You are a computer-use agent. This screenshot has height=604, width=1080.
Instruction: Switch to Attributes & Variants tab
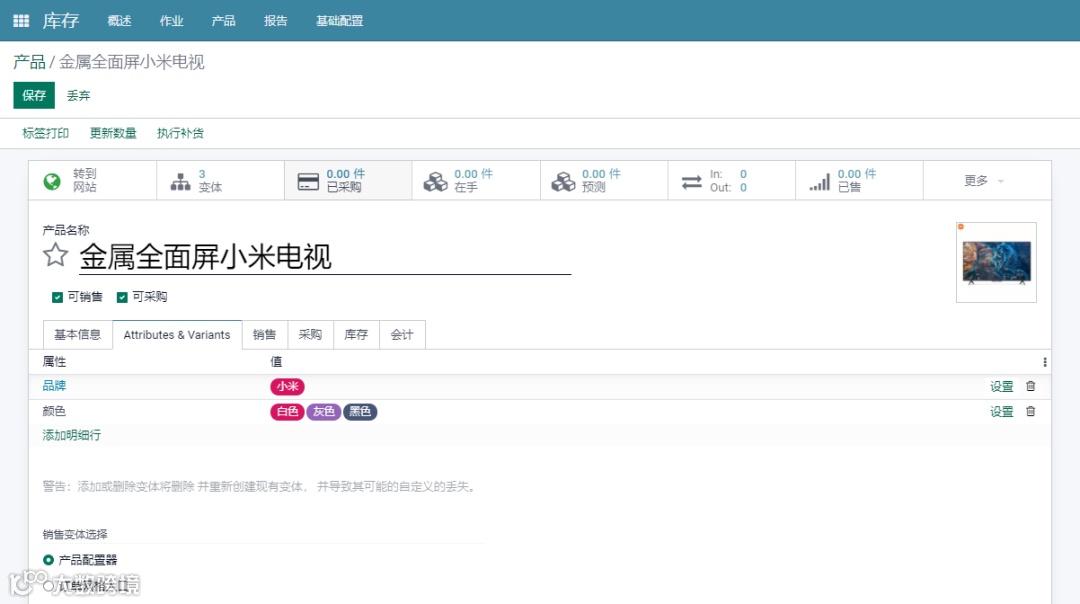(x=177, y=335)
